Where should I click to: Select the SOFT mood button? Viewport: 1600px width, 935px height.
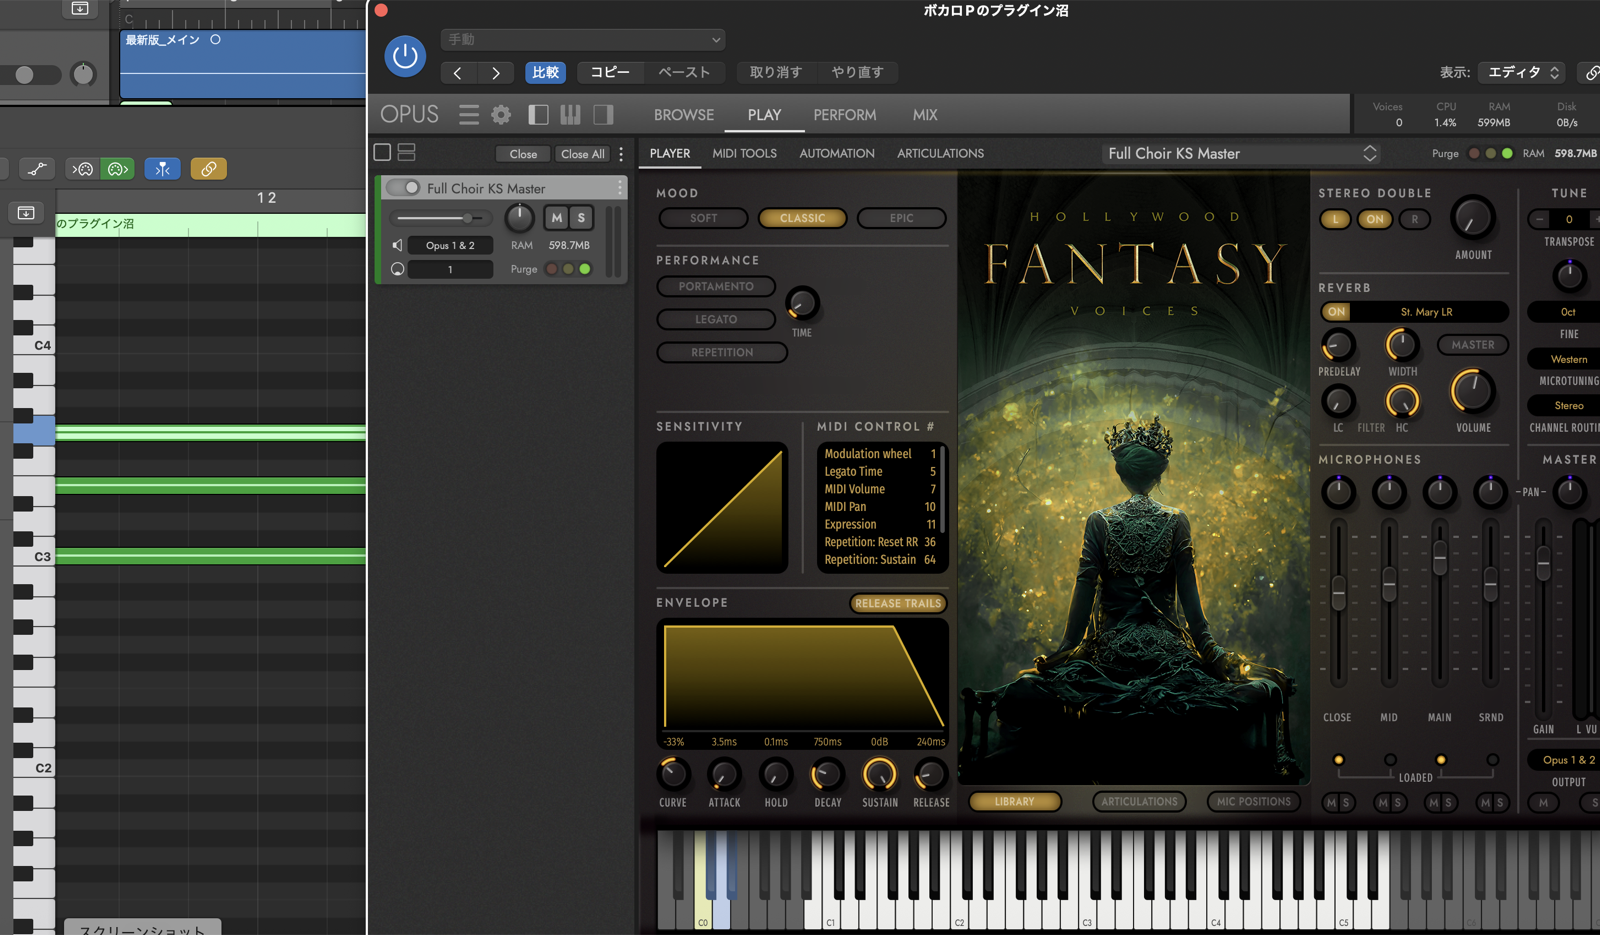point(703,218)
